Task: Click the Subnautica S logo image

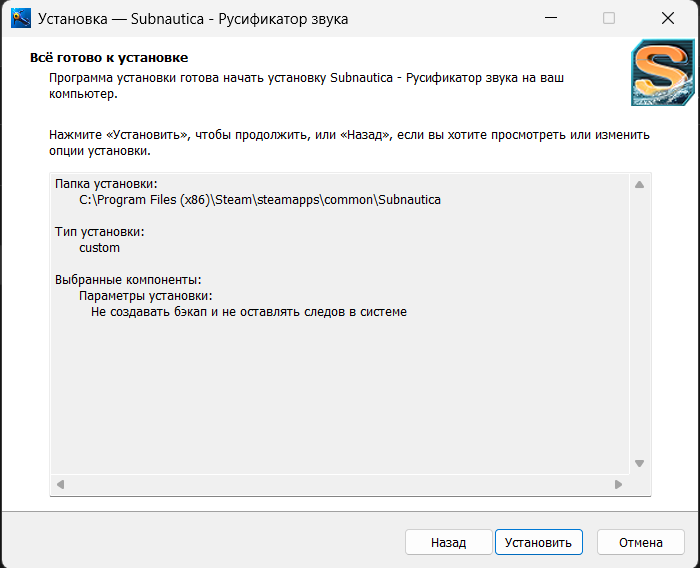Action: (662, 72)
